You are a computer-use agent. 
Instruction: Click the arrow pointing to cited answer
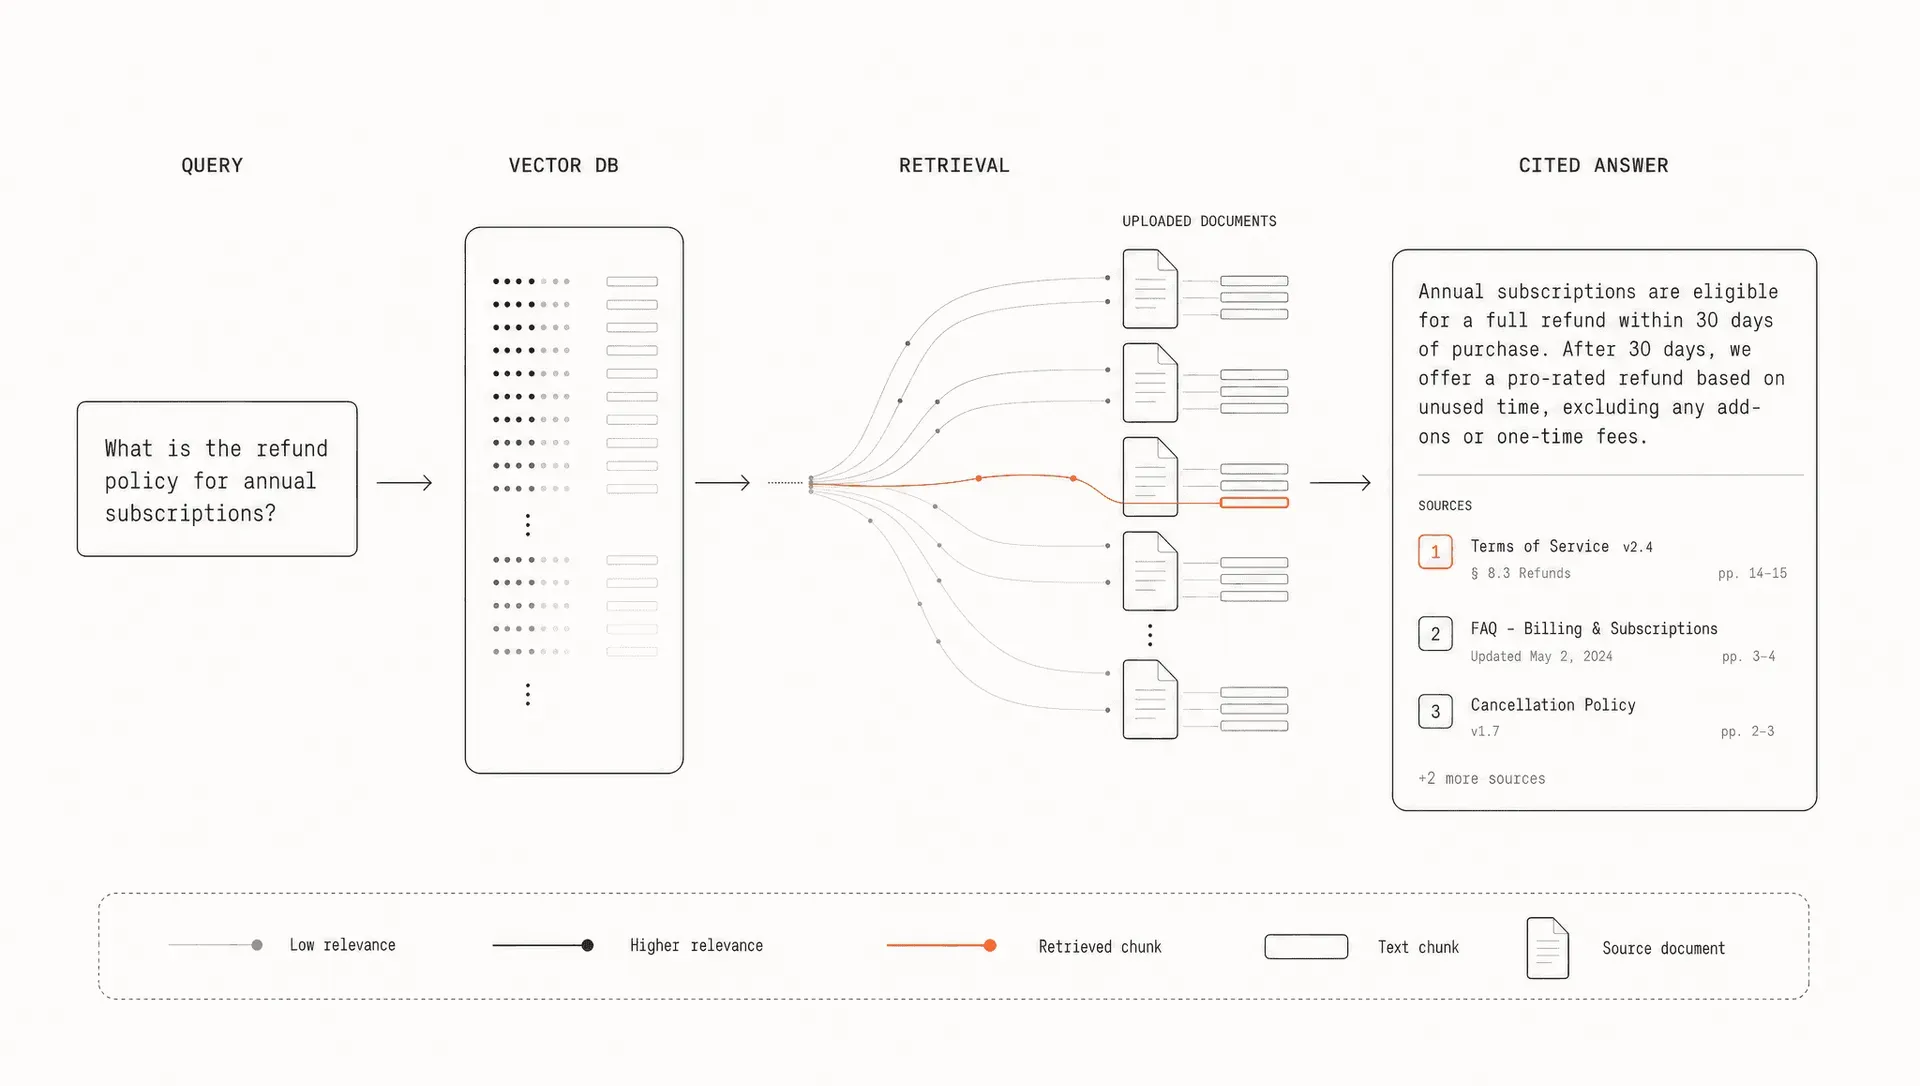pyautogui.click(x=1340, y=483)
